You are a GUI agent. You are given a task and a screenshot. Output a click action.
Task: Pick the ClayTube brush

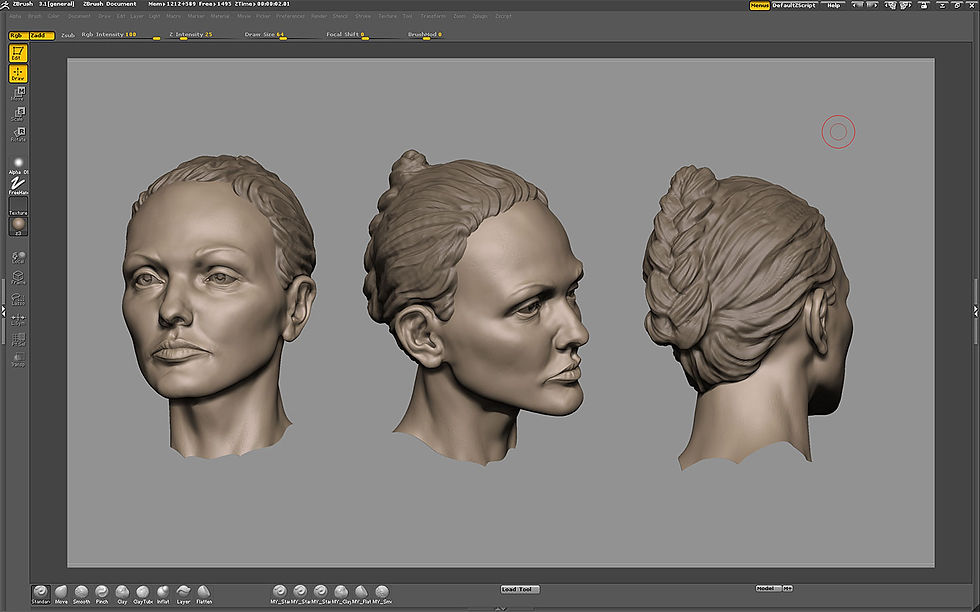pos(143,593)
